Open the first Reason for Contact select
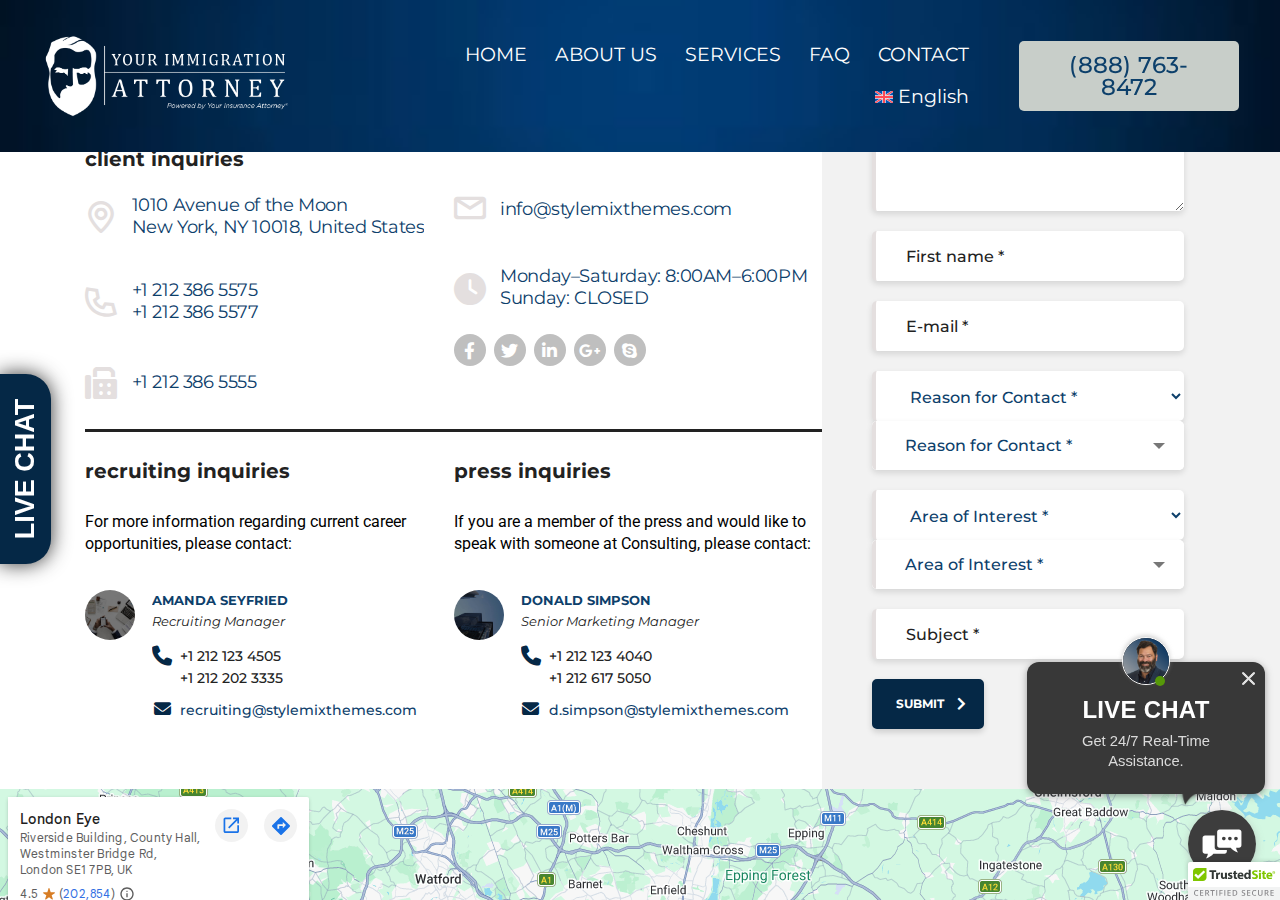This screenshot has height=900, width=1280. click(x=1029, y=397)
